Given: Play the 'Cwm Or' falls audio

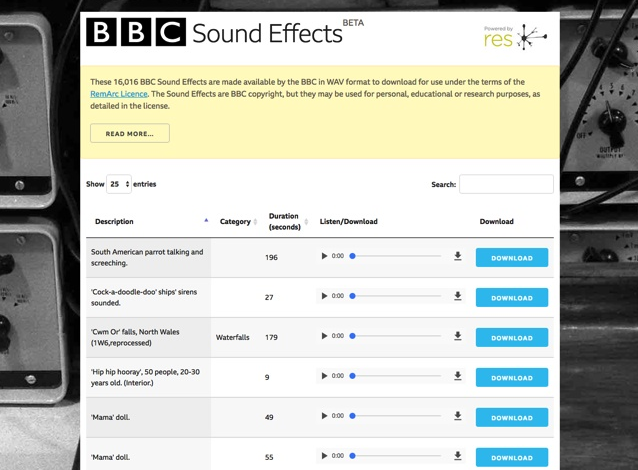Looking at the screenshot, I should [x=324, y=337].
